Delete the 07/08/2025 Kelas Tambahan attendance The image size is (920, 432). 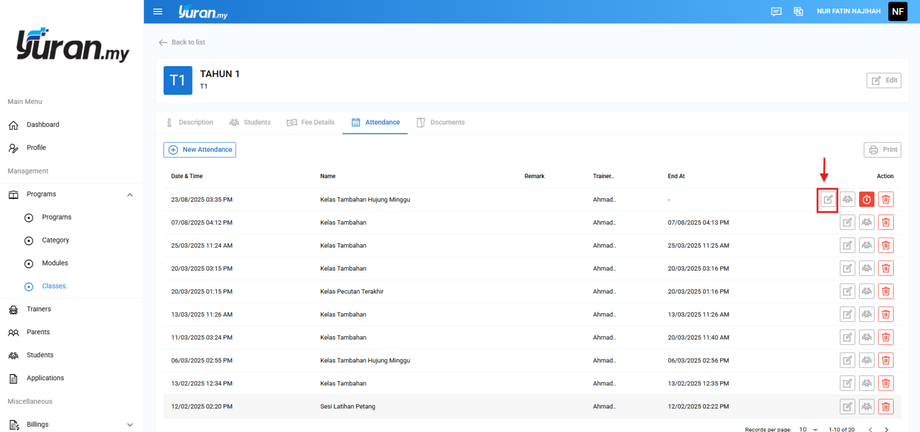(x=886, y=222)
